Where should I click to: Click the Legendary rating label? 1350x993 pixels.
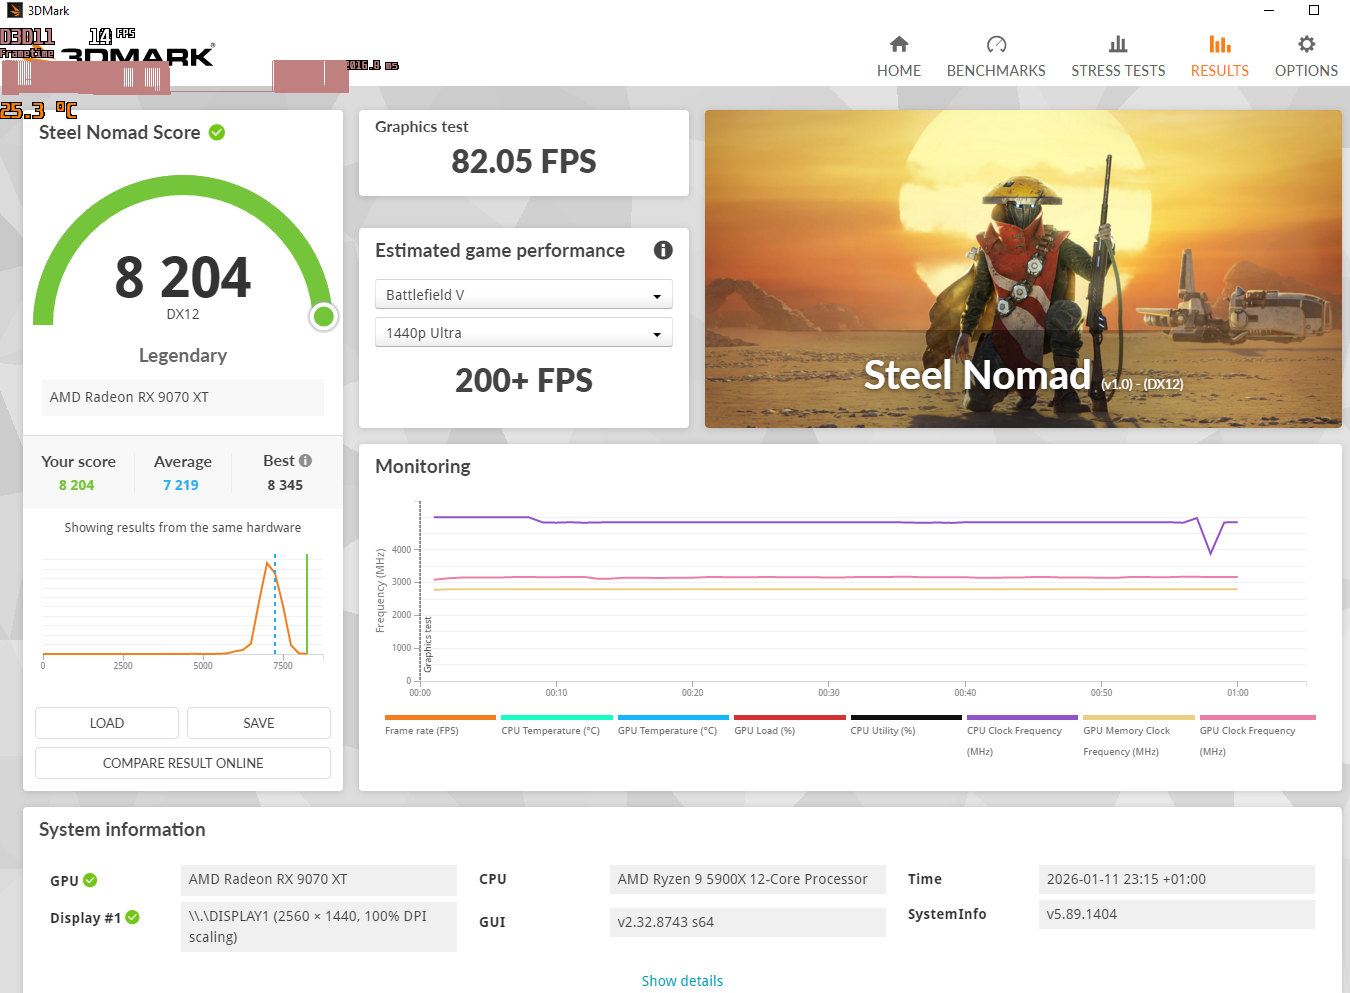pos(183,355)
